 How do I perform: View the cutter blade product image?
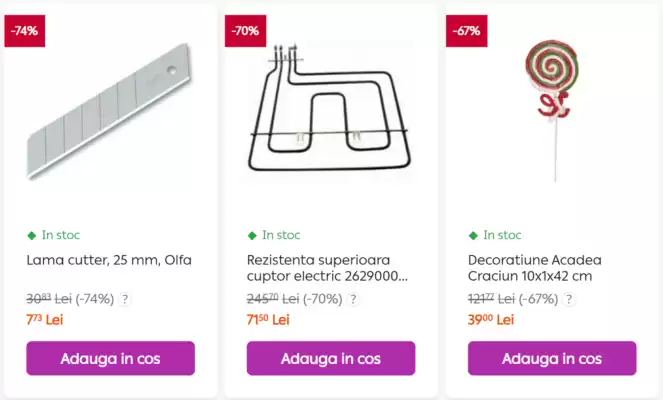click(108, 110)
